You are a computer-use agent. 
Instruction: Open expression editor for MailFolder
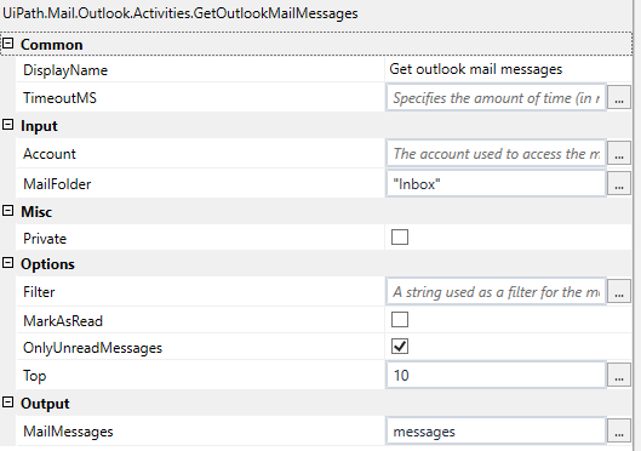619,183
